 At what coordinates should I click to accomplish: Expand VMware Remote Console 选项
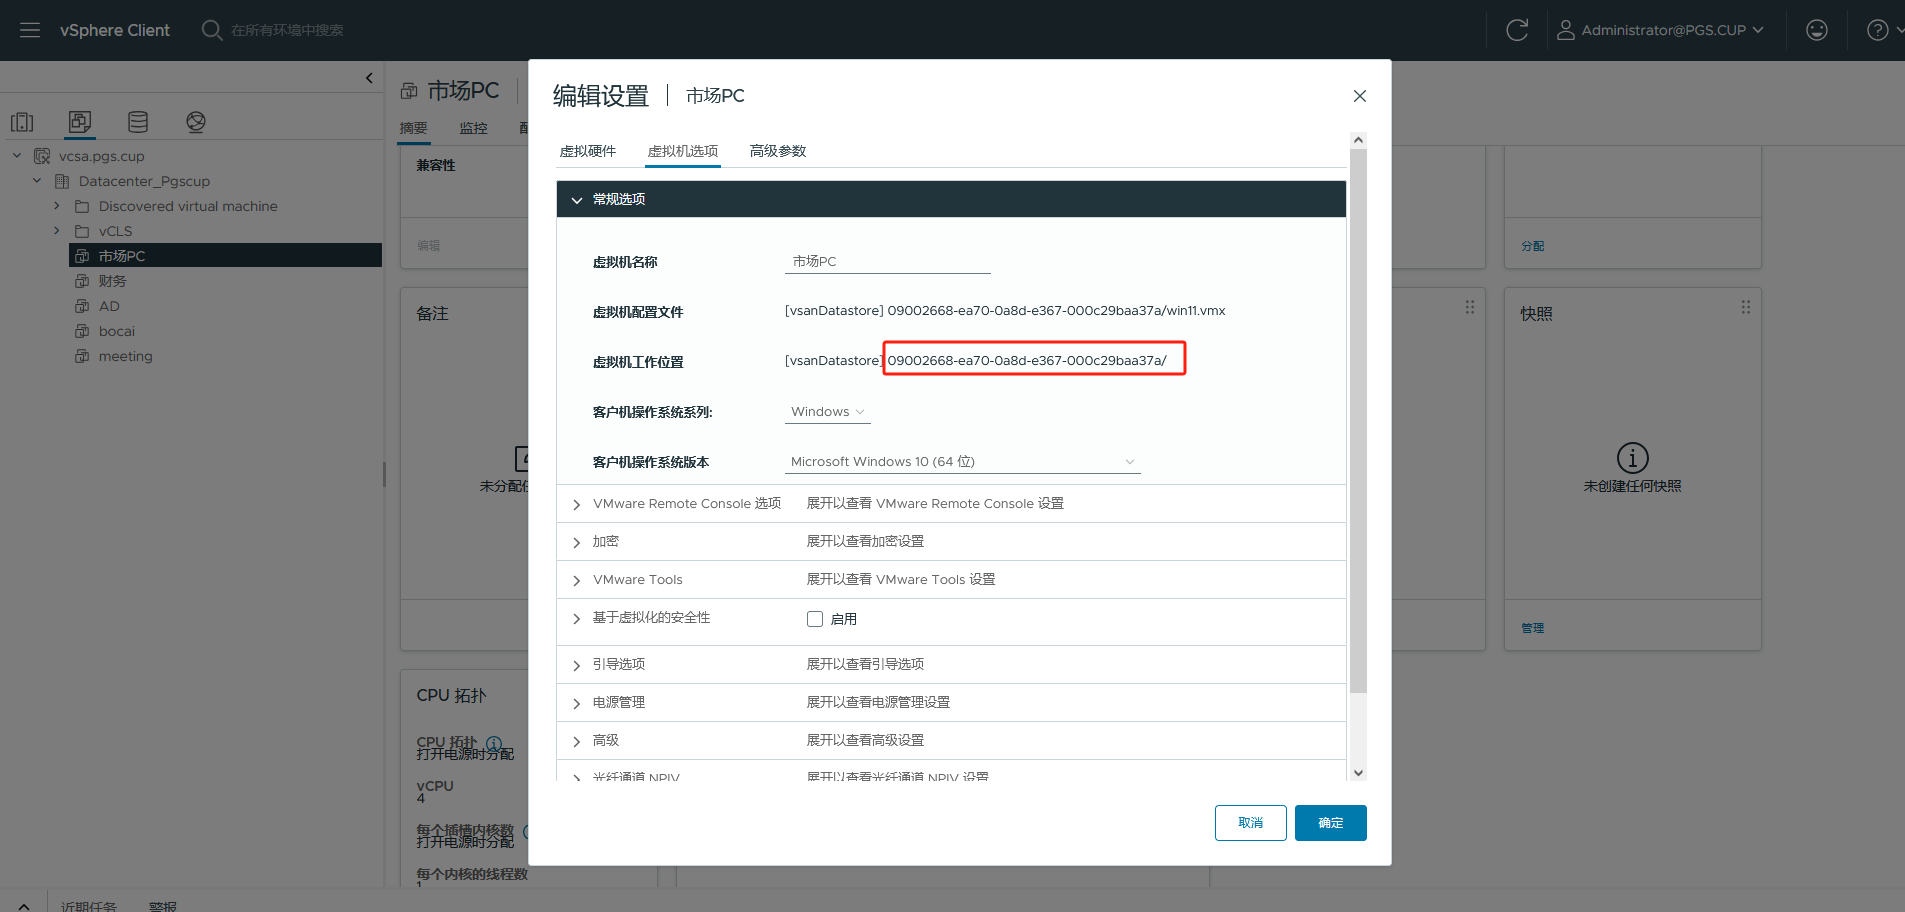[x=577, y=505]
